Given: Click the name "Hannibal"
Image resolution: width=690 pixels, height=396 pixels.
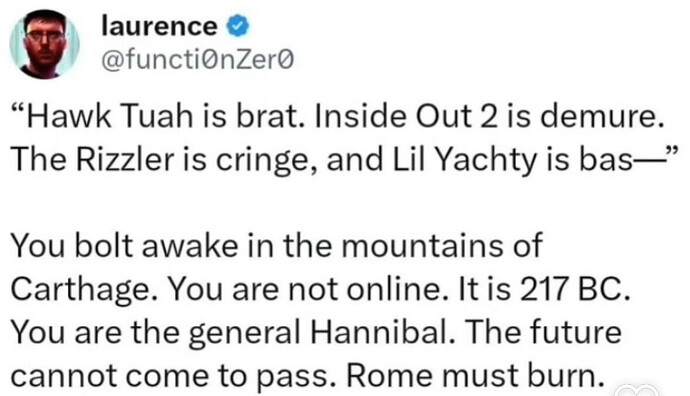Looking at the screenshot, I should coord(380,332).
